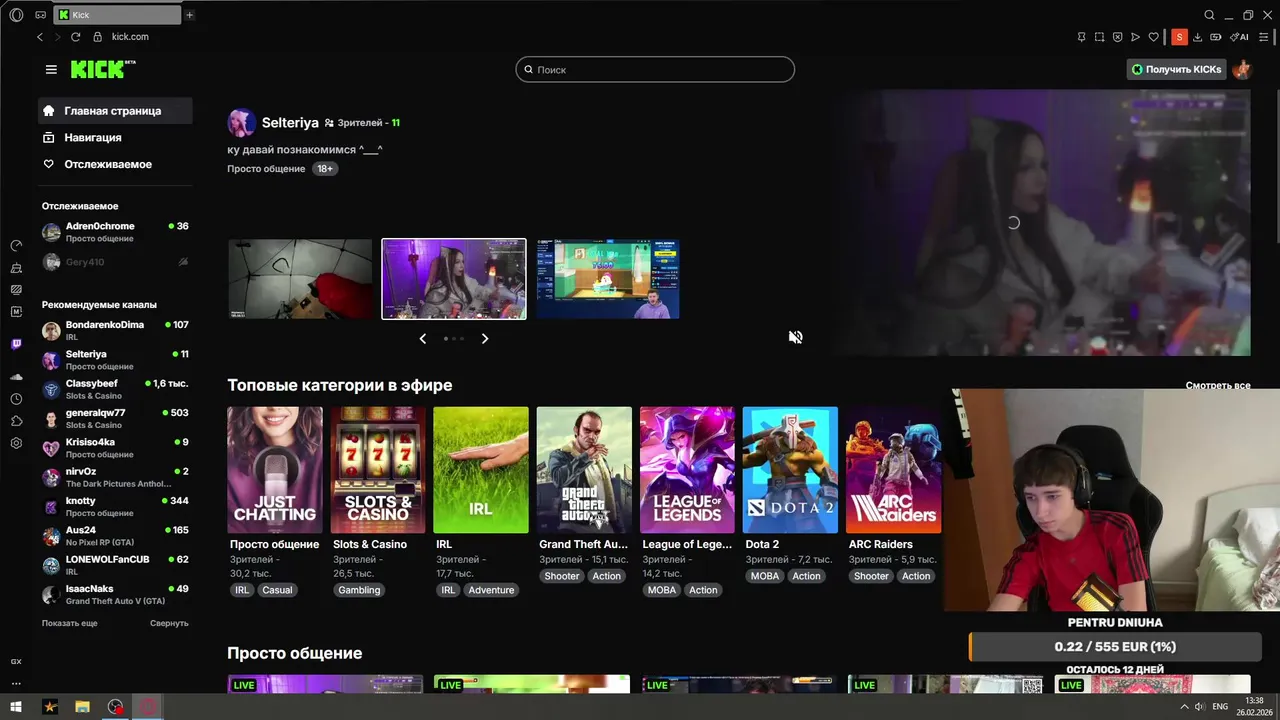Click the Adventure tag under IRL
Screen dimensions: 1280x720
(x=491, y=590)
